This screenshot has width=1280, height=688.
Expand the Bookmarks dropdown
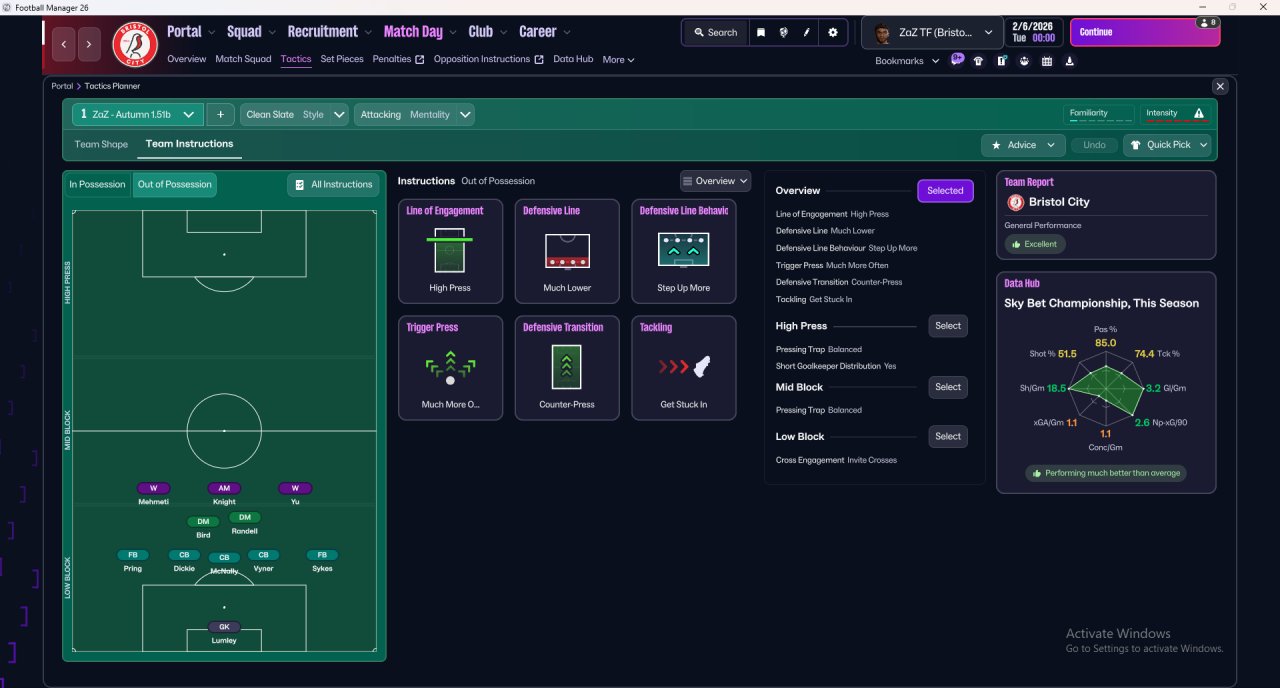[x=908, y=61]
